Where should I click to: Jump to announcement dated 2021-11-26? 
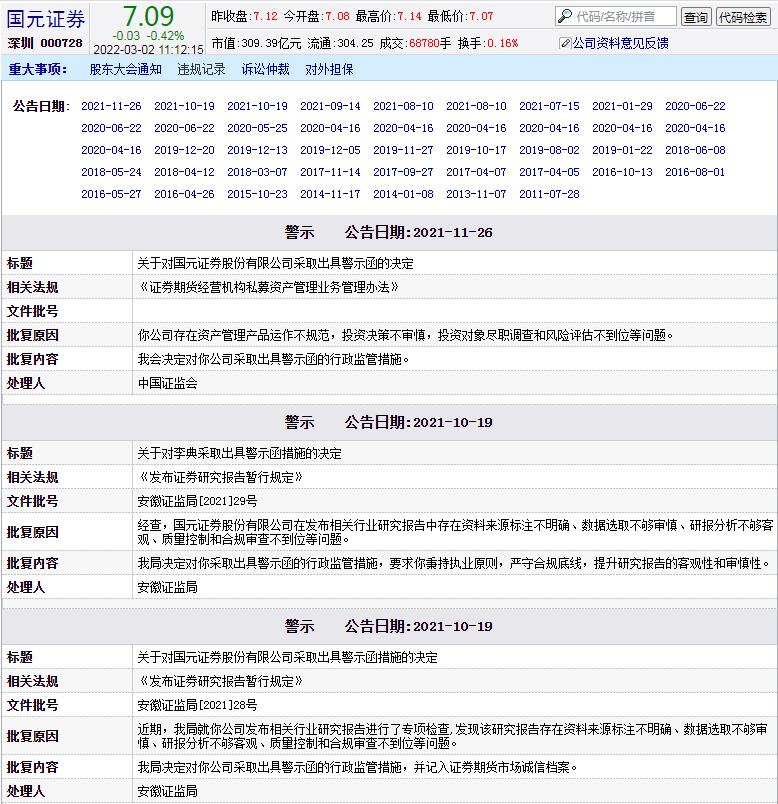click(x=111, y=106)
